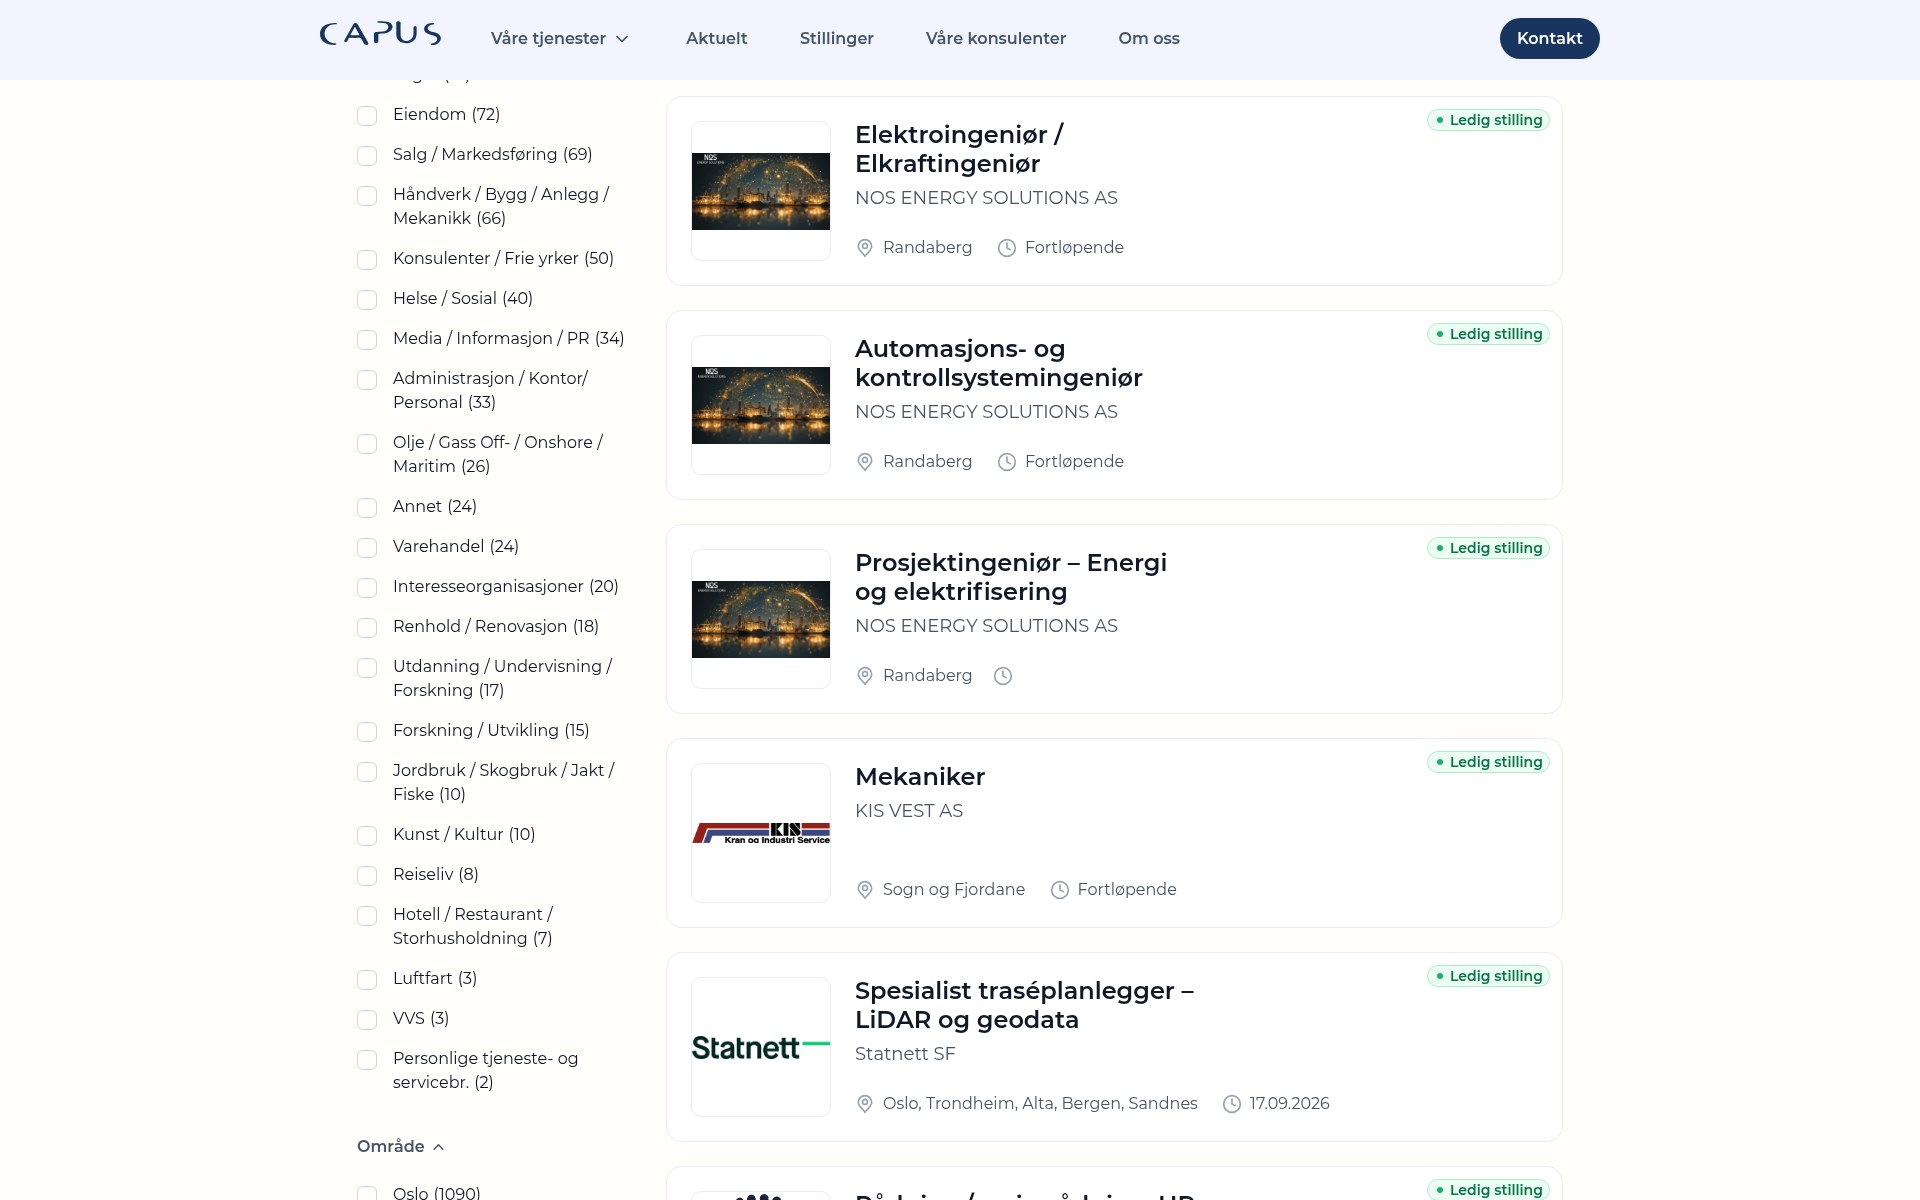Click clock icon in Mekaniker card
The image size is (1920, 1200).
[1060, 890]
